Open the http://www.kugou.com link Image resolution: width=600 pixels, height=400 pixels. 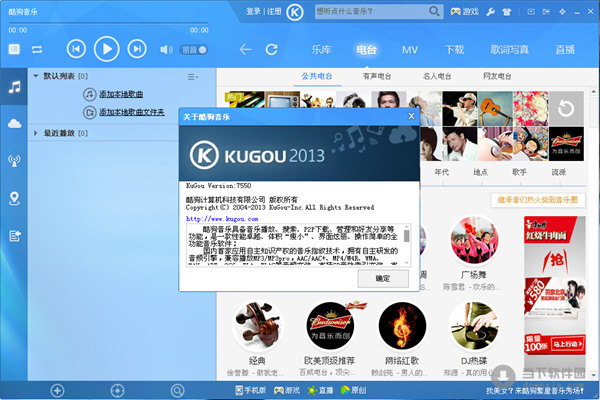click(222, 219)
